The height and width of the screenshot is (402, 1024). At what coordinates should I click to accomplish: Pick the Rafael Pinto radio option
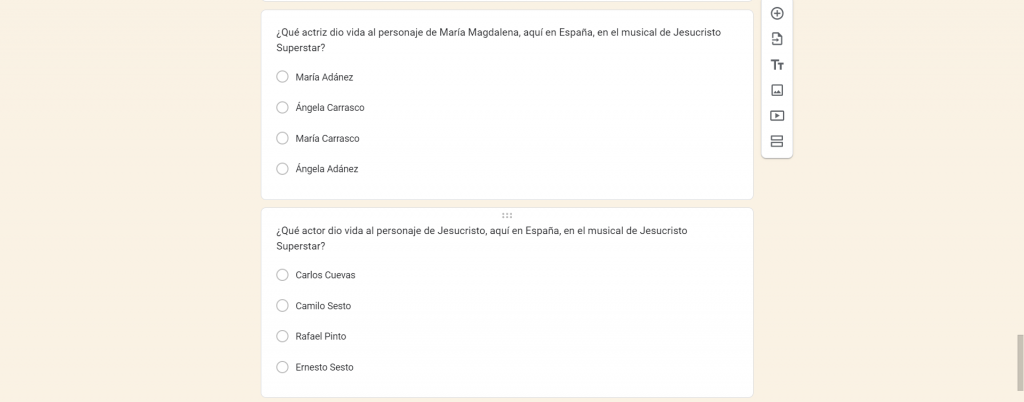282,336
